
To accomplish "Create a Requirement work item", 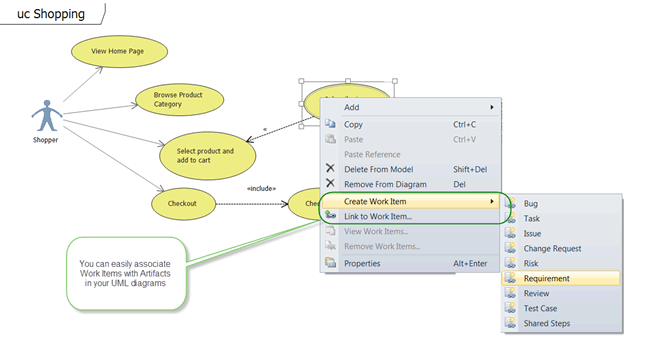I will tap(561, 278).
